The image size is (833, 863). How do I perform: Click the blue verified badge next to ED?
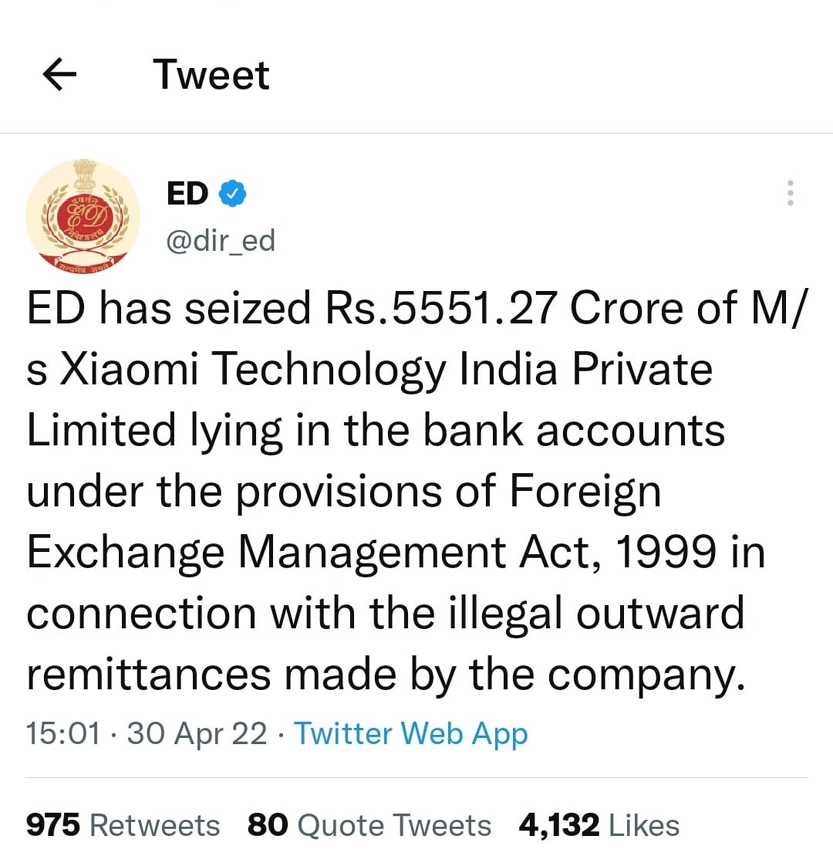pos(231,194)
